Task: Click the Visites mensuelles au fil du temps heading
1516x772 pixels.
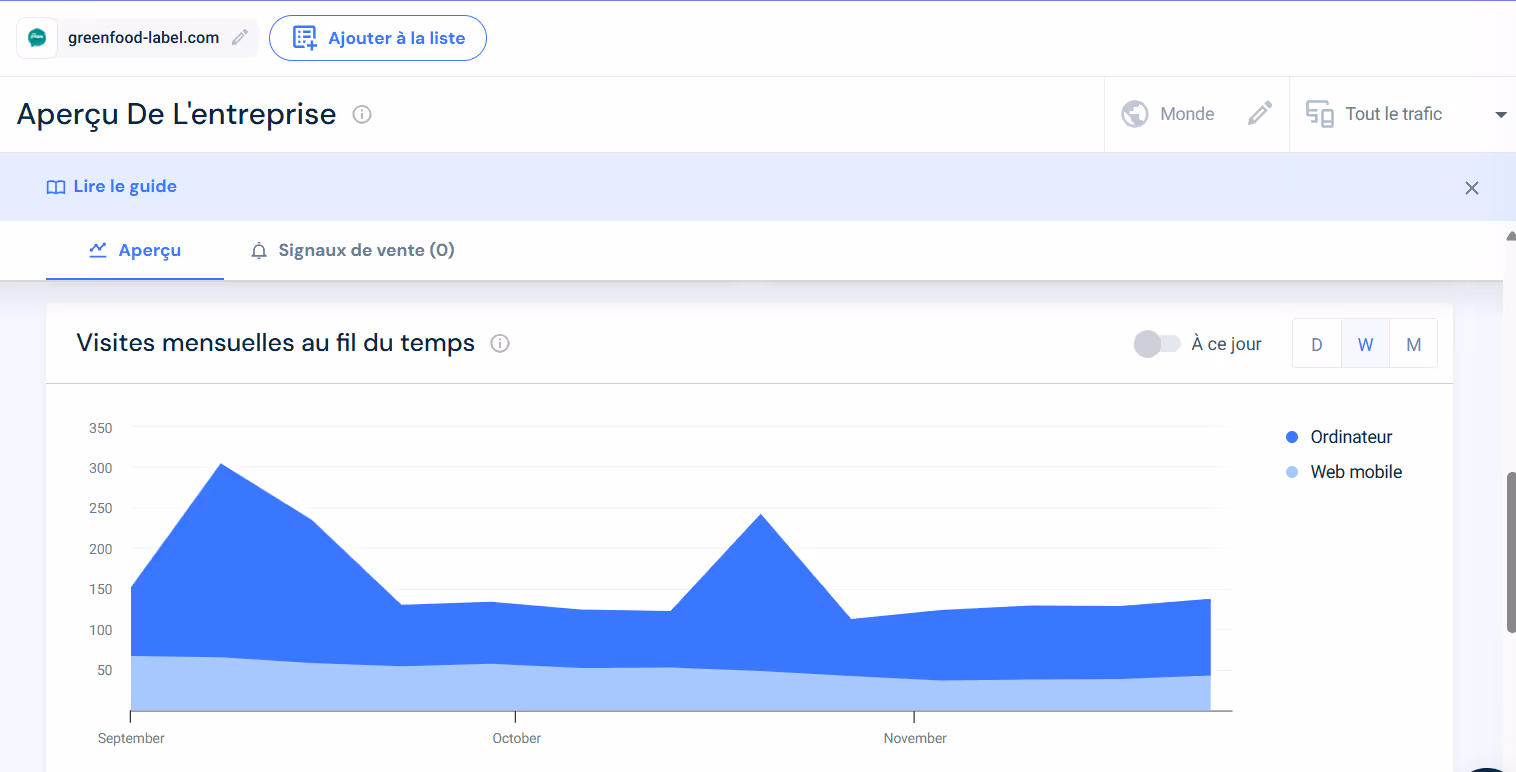Action: [x=276, y=344]
